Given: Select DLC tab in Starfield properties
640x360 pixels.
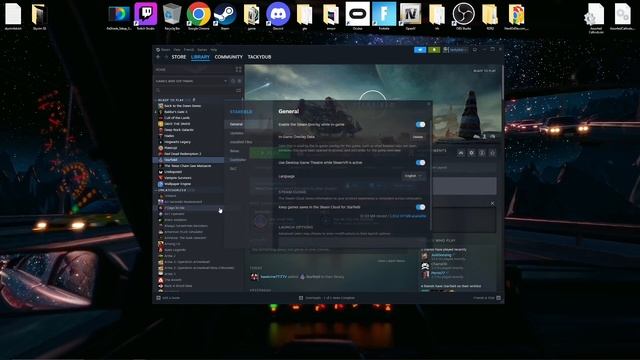Looking at the screenshot, I should (233, 169).
